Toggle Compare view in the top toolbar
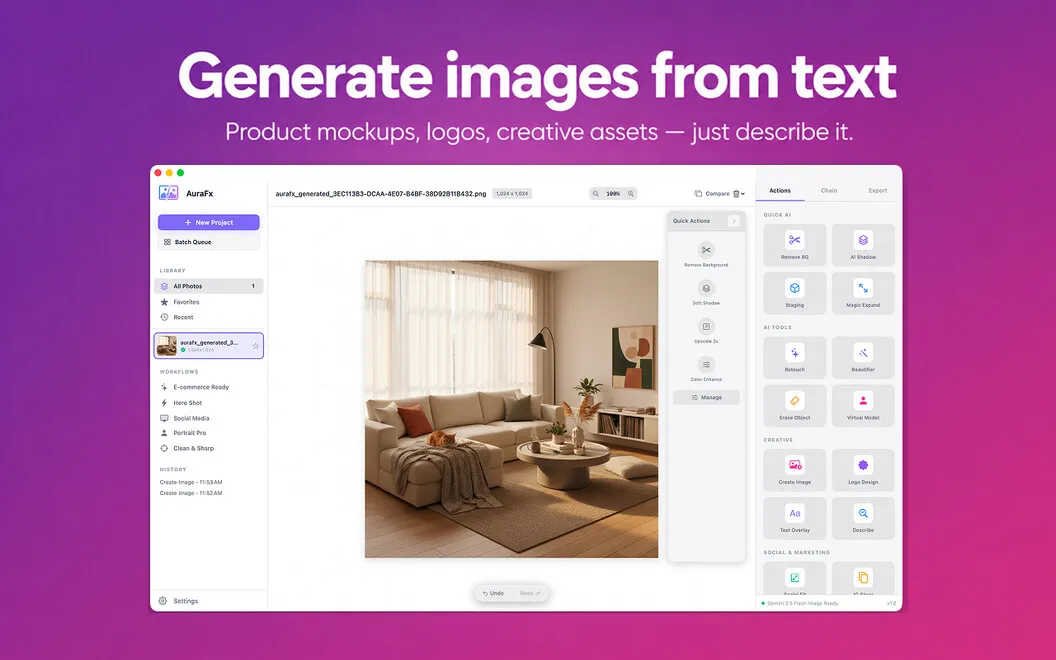Viewport: 1056px width, 660px height. [x=712, y=193]
